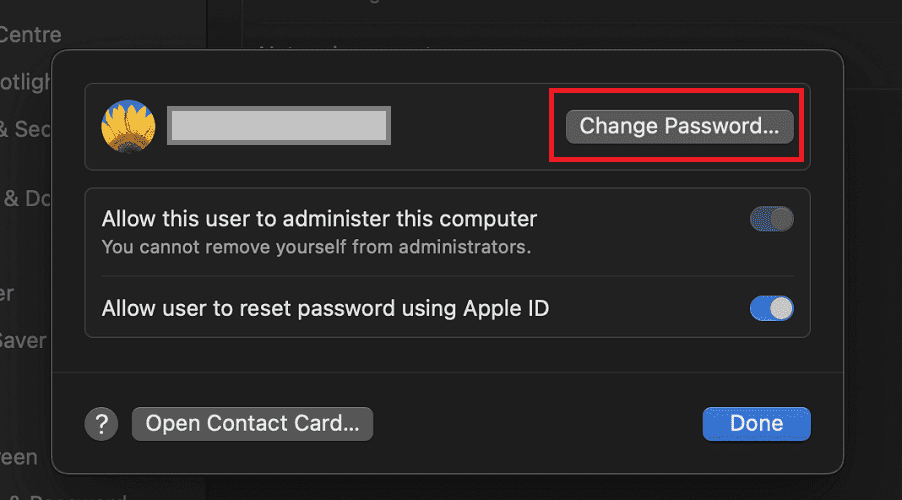Click the Change Password button
This screenshot has width=902, height=500.
click(679, 127)
